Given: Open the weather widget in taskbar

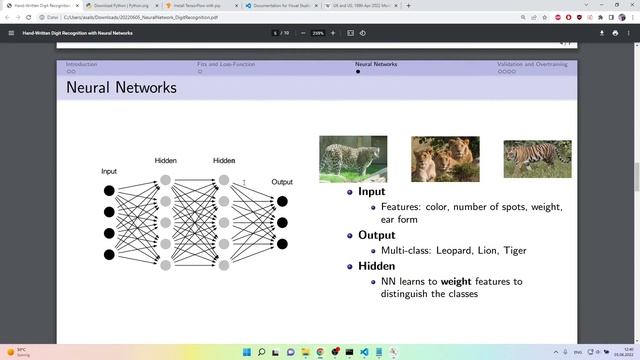Looking at the screenshot, I should (x=18, y=352).
